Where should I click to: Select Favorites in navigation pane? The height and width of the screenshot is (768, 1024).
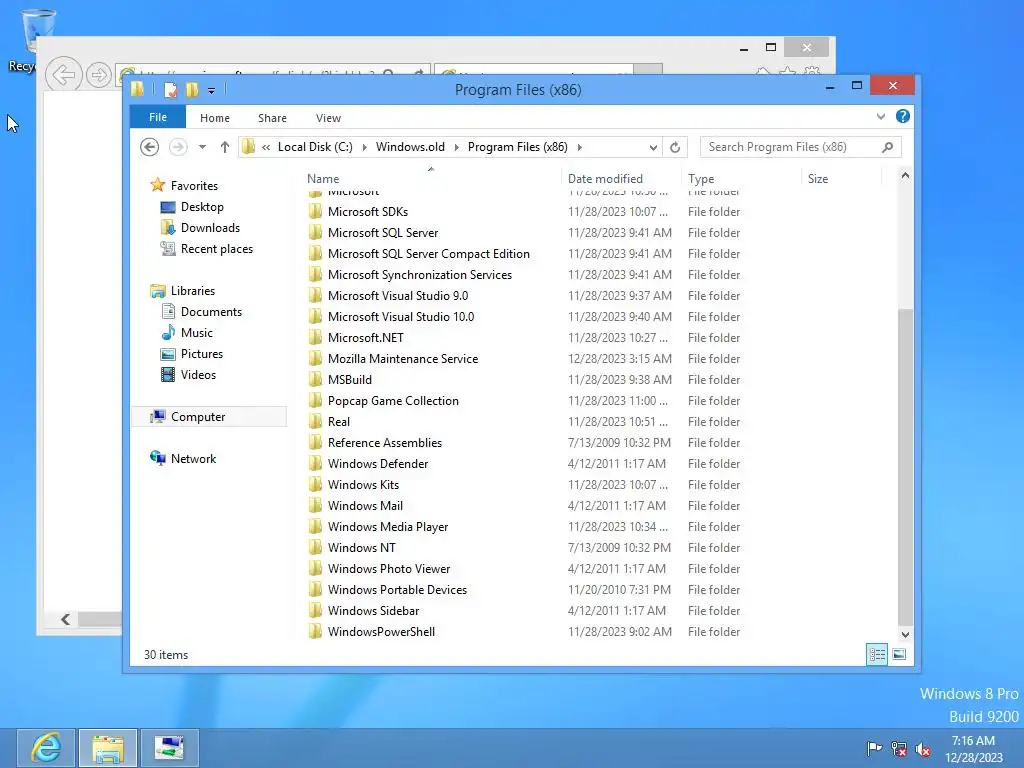tap(194, 185)
